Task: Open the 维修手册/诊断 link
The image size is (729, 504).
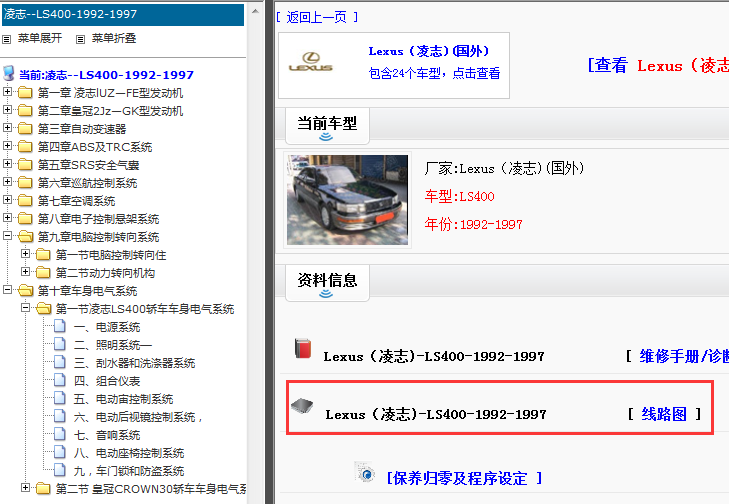Action: tap(684, 356)
